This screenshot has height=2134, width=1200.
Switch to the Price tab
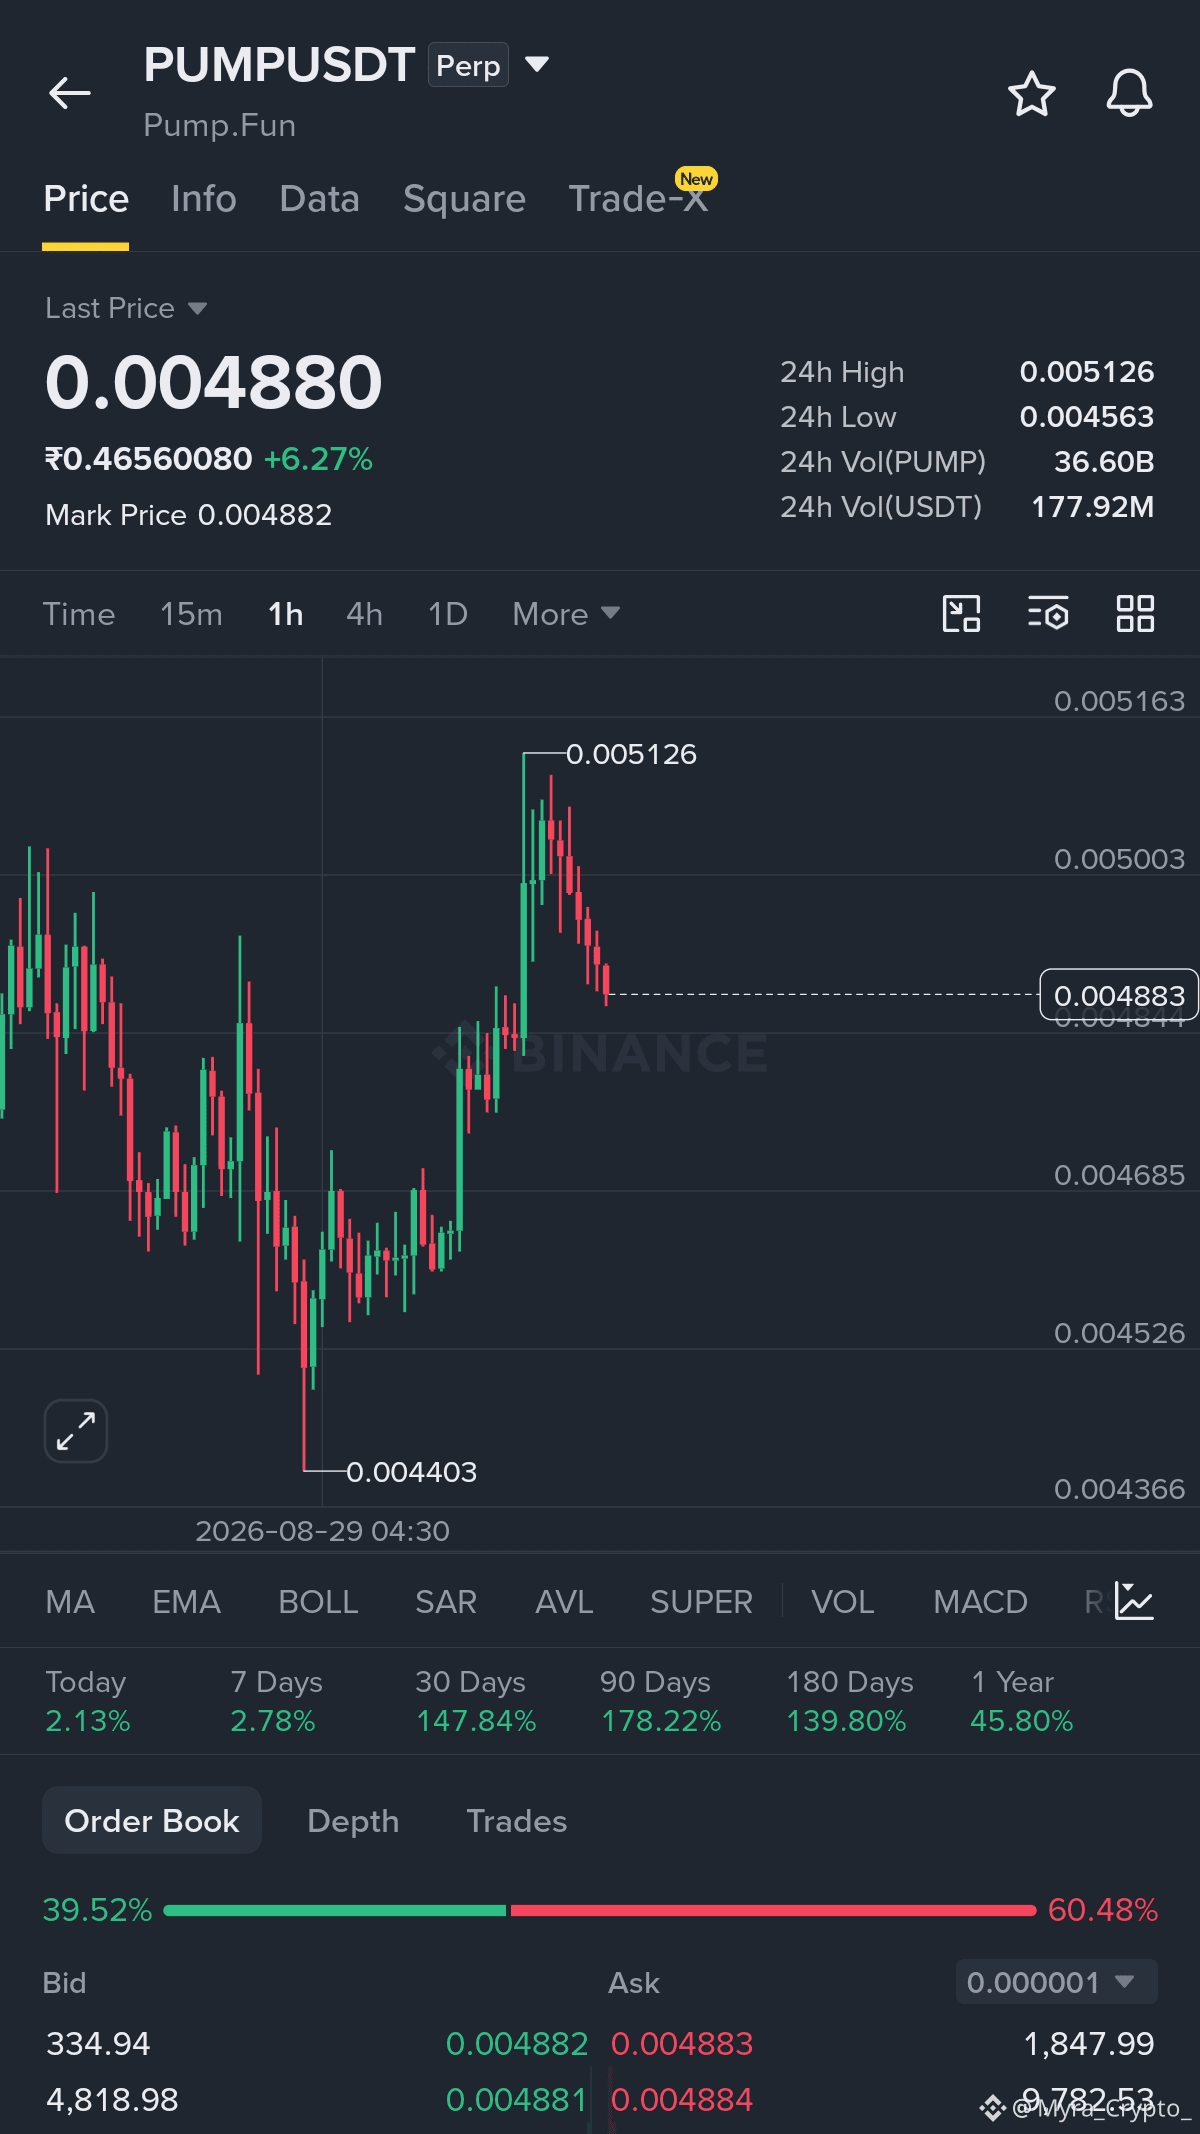pyautogui.click(x=86, y=199)
